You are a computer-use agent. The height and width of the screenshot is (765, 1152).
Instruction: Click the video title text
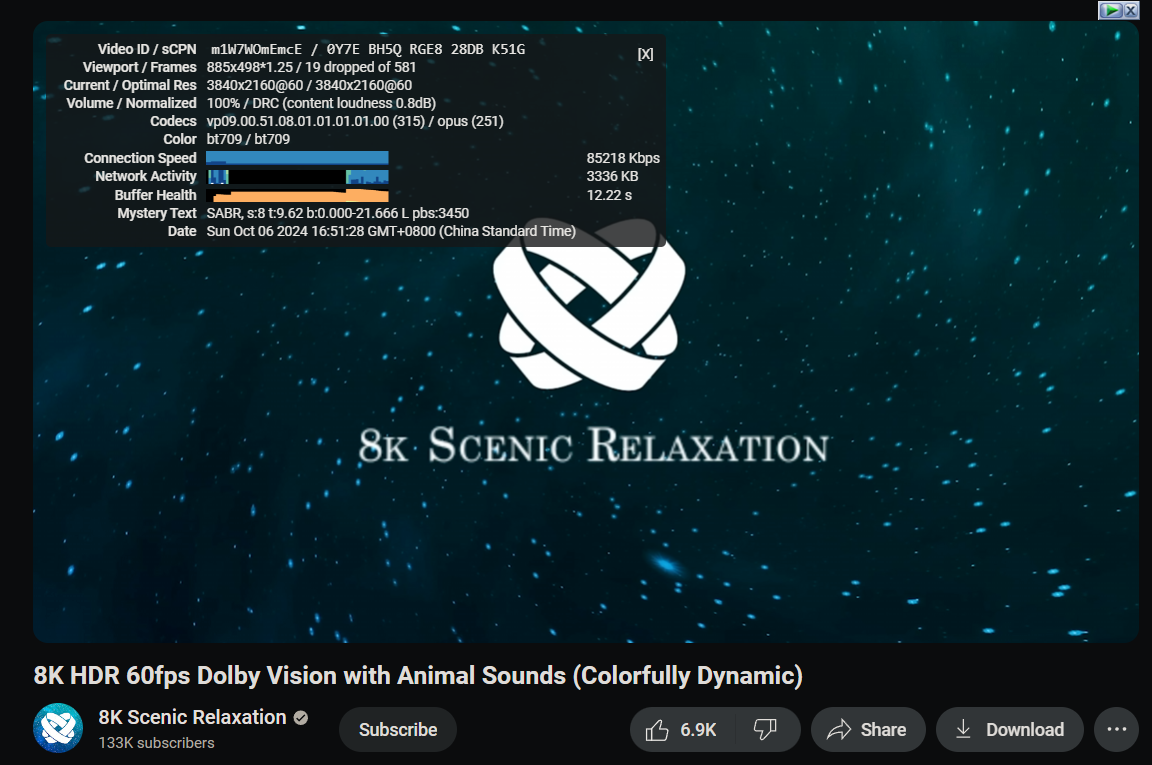point(418,675)
